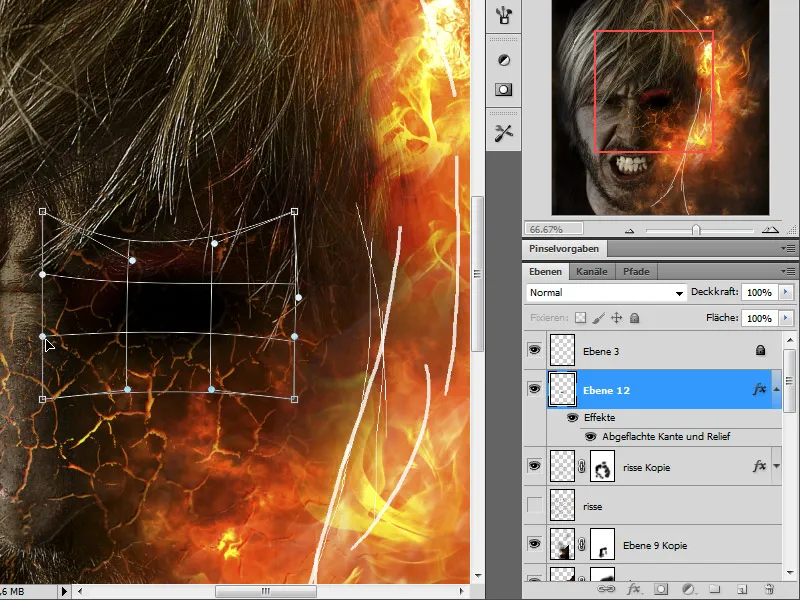Viewport: 800px width, 600px height.
Task: Hide the Ebene 3 layer
Action: [x=534, y=350]
